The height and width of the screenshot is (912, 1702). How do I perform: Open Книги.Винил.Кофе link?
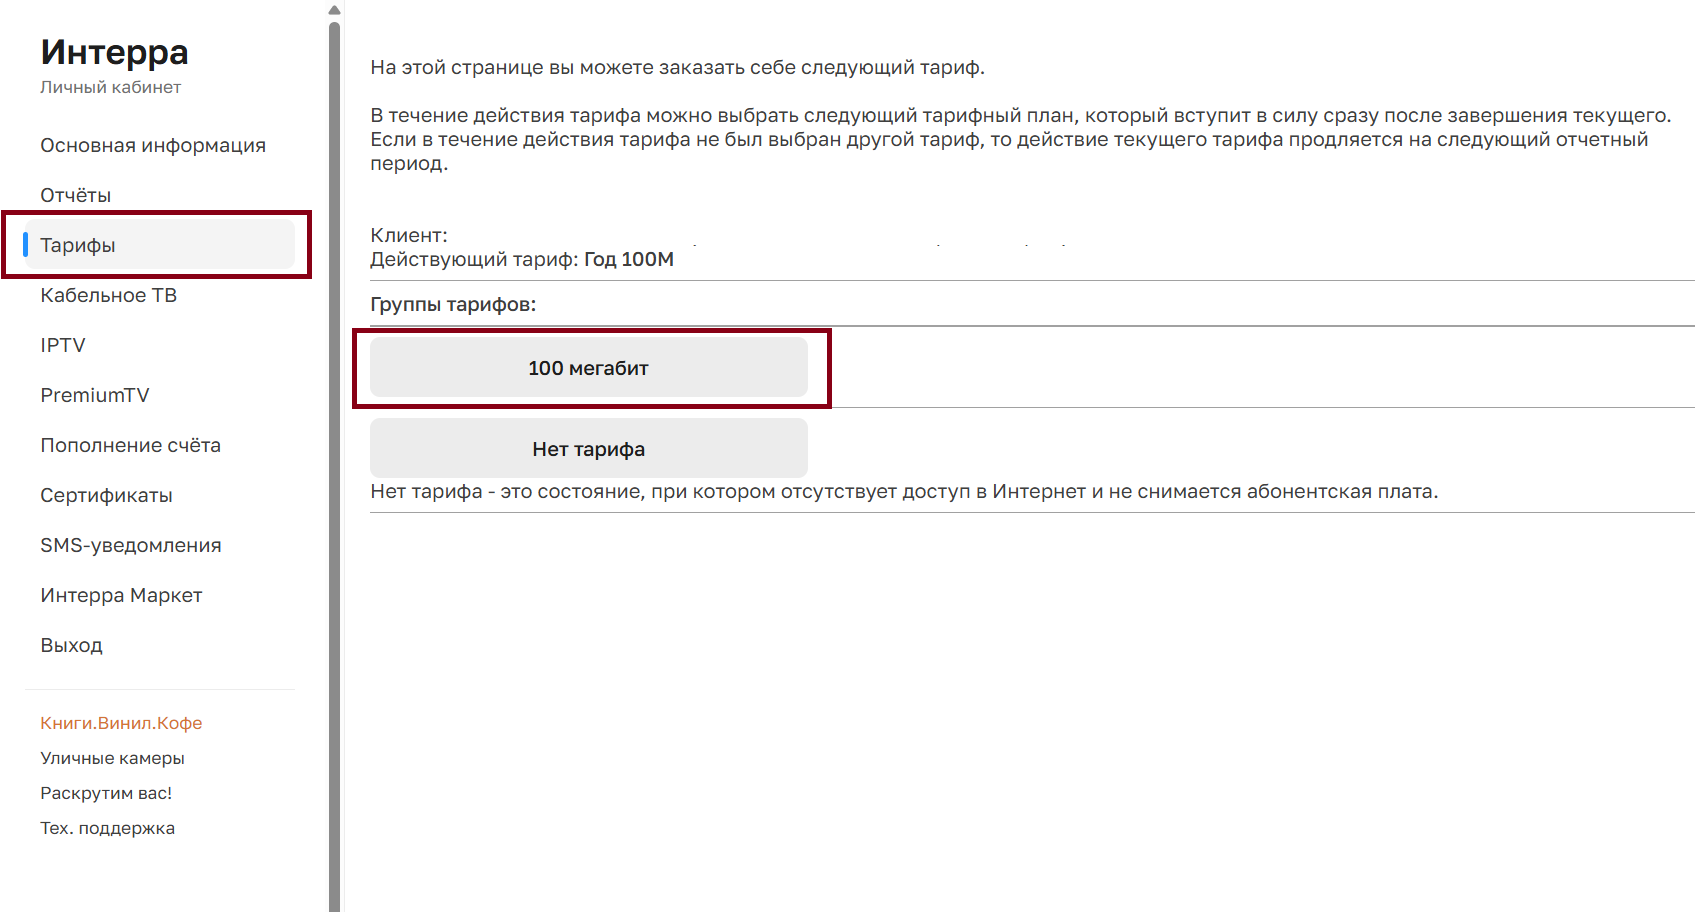pos(121,723)
